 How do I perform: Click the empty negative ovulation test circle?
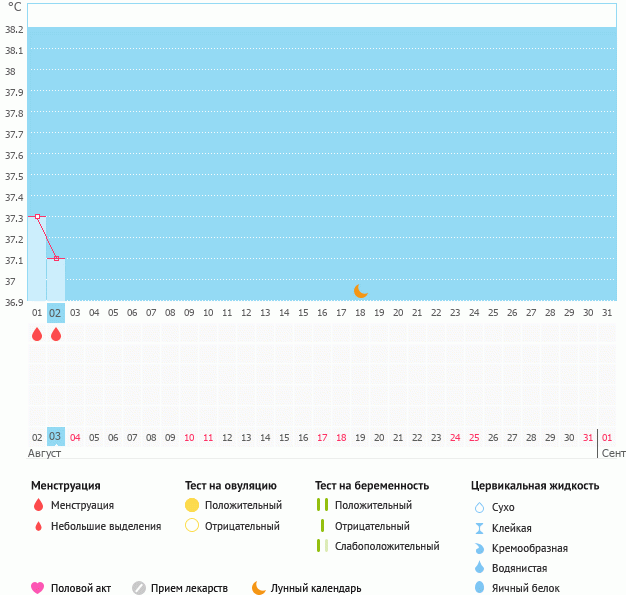(x=192, y=526)
